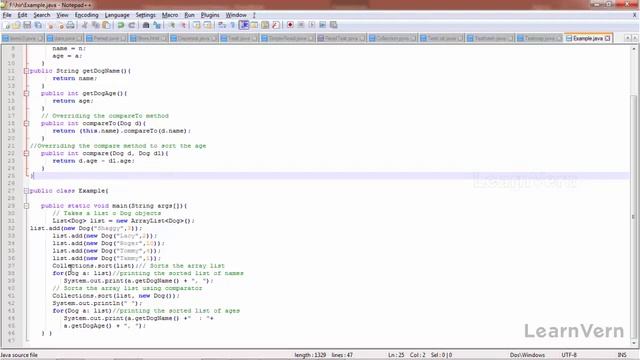Open the File menu
Screen dimensions: 640x360
7,15
